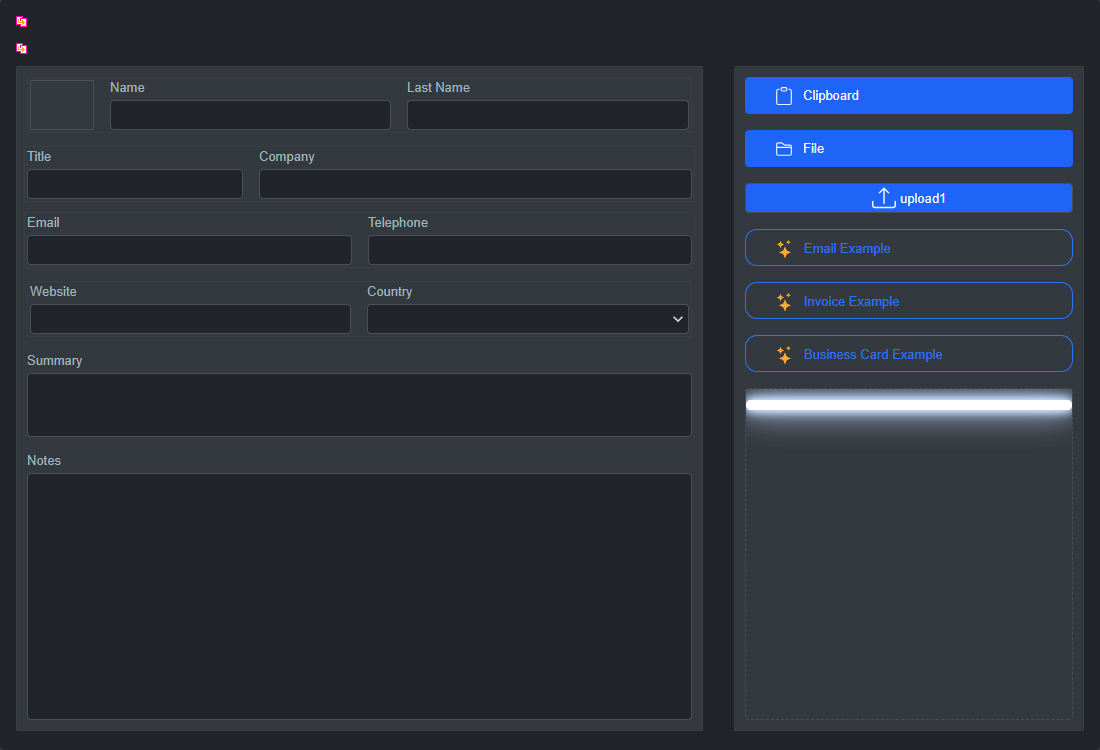Click the Summary text area

click(359, 405)
